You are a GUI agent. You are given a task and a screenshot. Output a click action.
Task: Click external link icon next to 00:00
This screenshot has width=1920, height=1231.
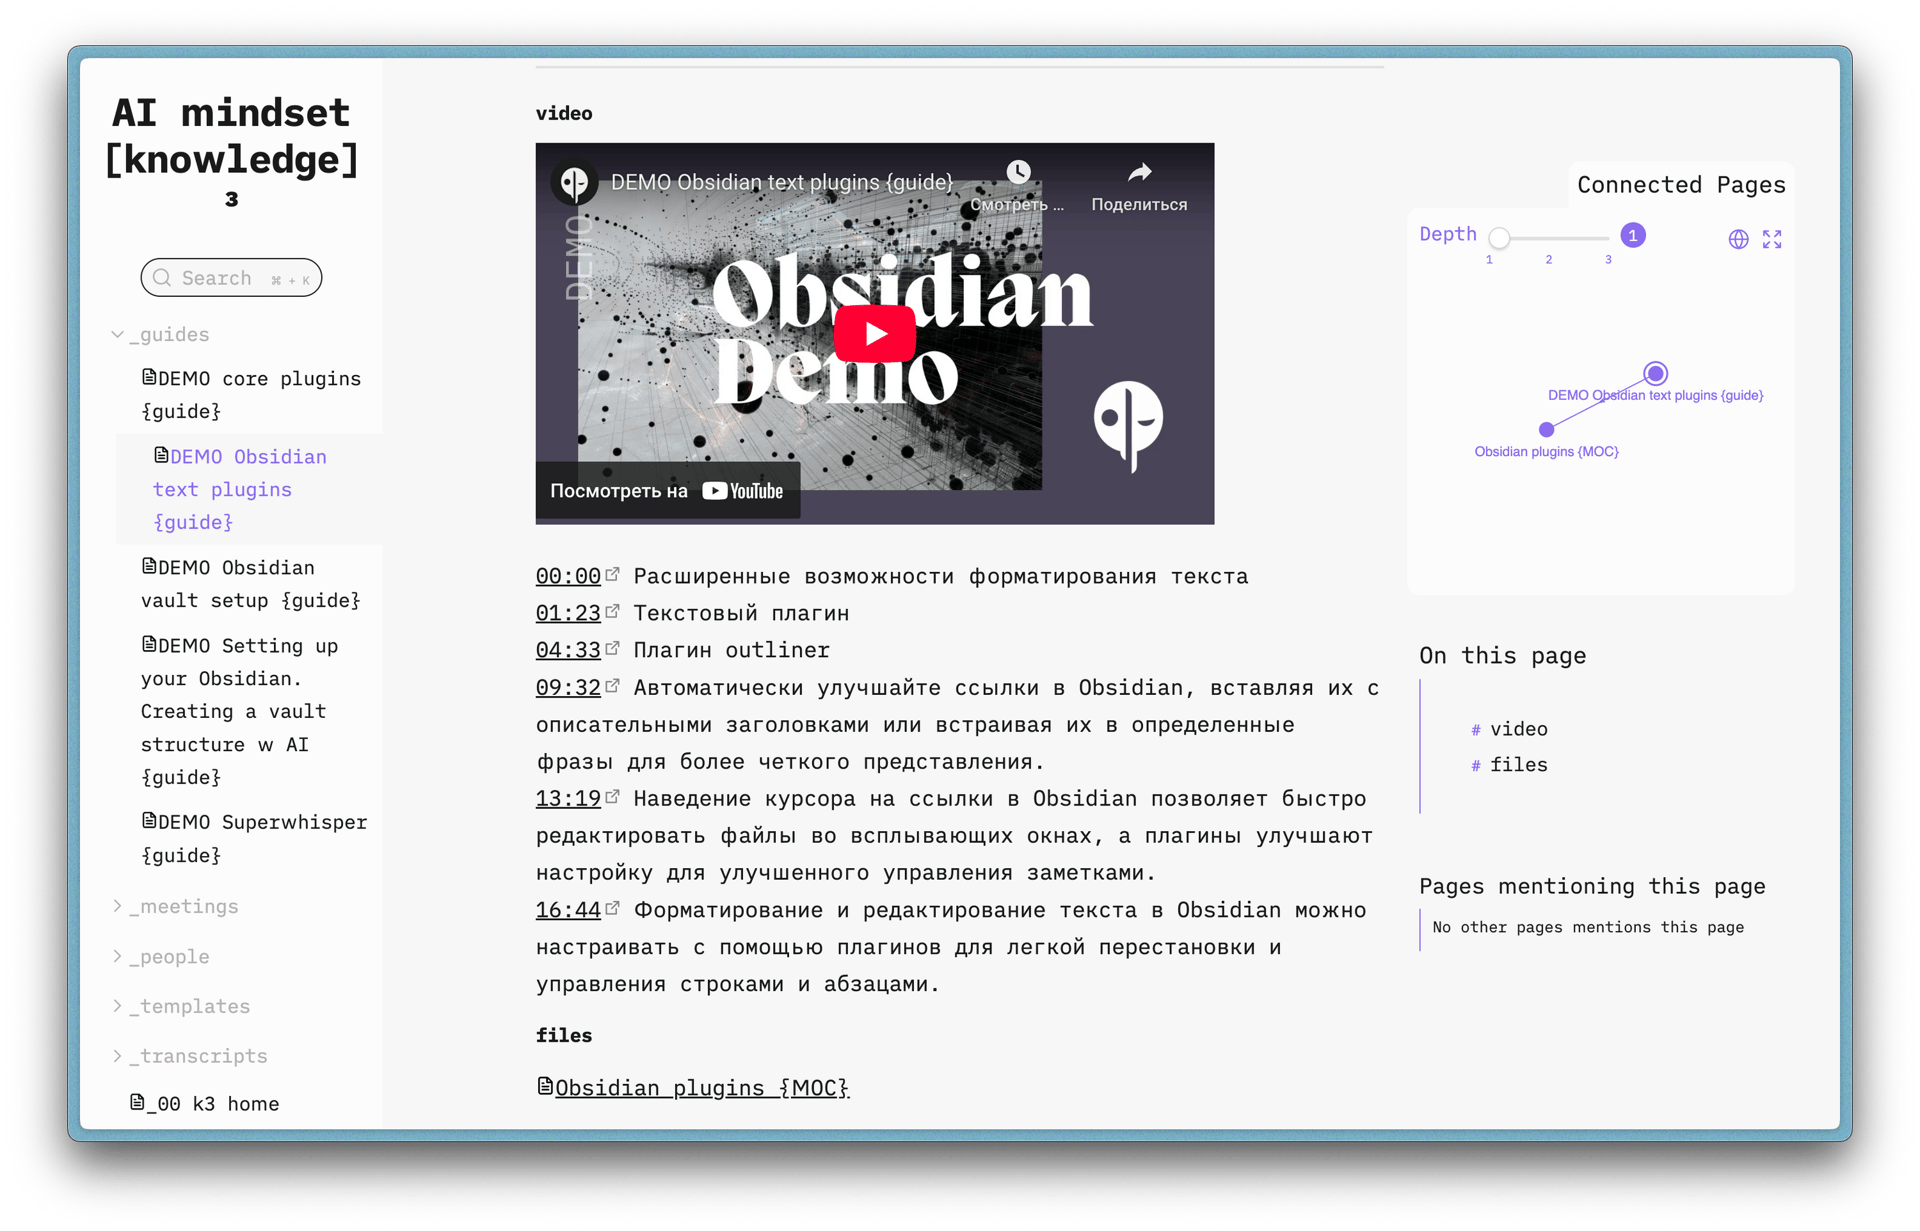[612, 574]
